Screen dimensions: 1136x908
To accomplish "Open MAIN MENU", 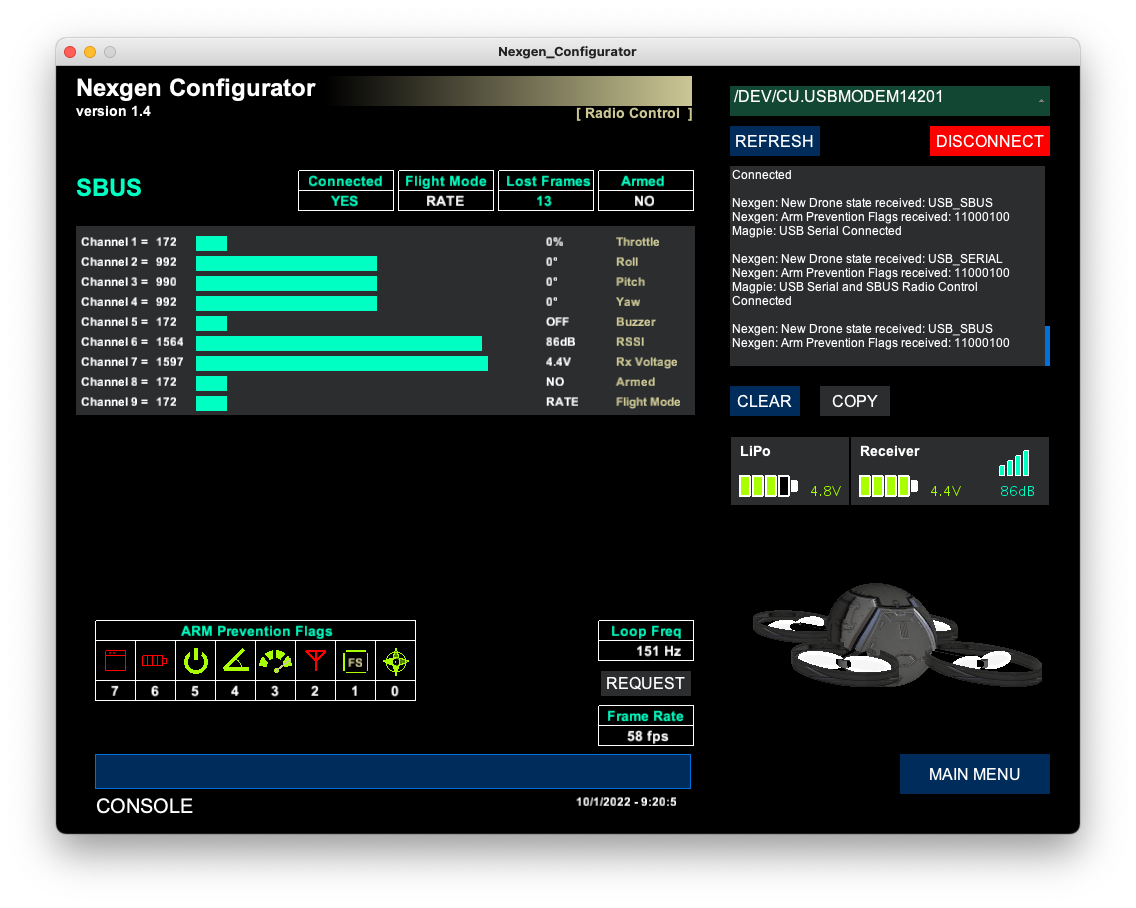I will (x=974, y=773).
